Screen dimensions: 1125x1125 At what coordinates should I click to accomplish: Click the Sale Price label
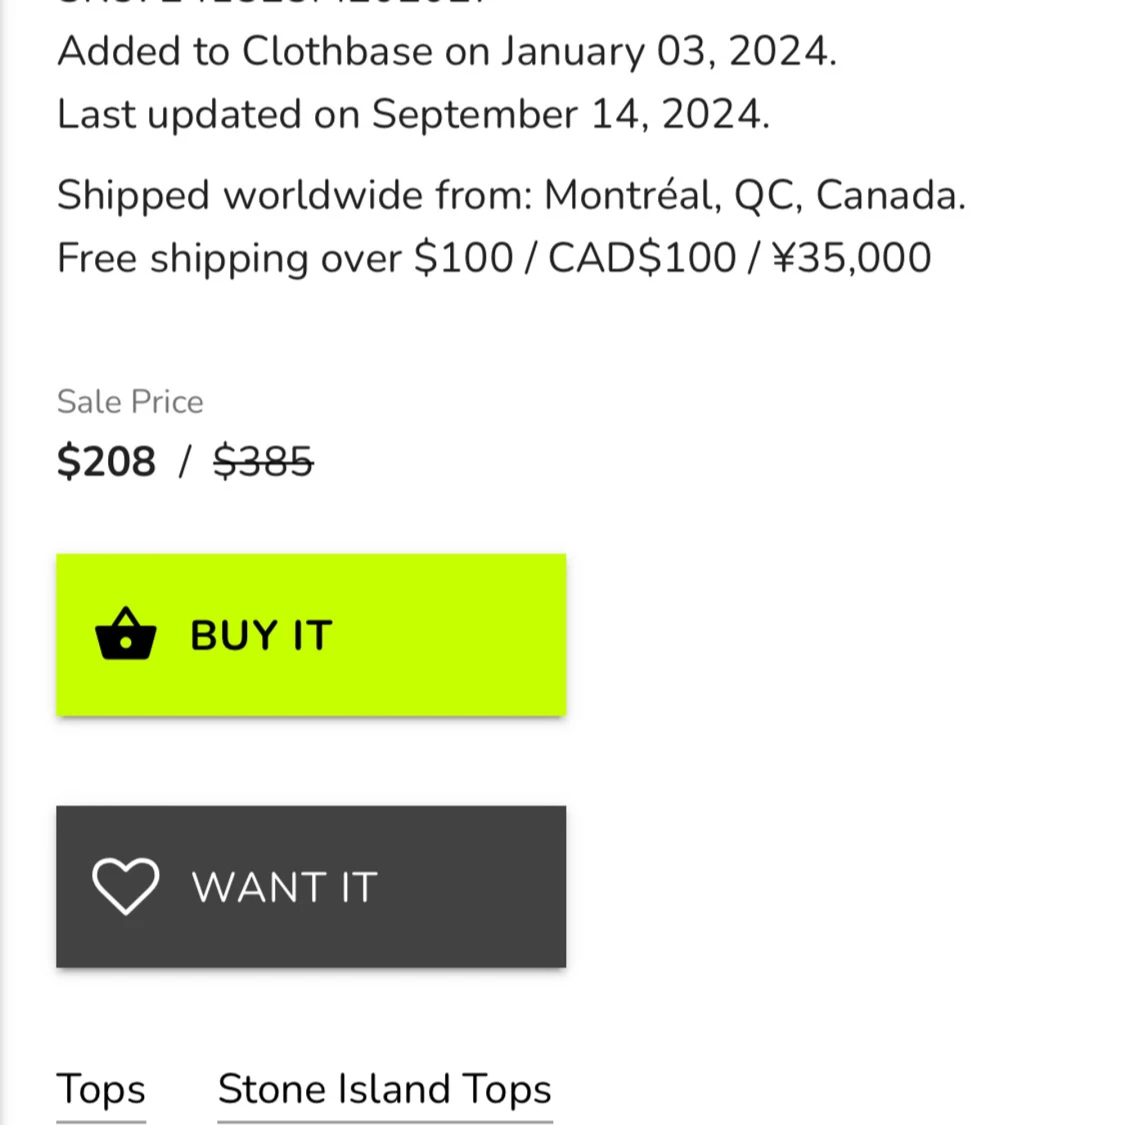[130, 402]
